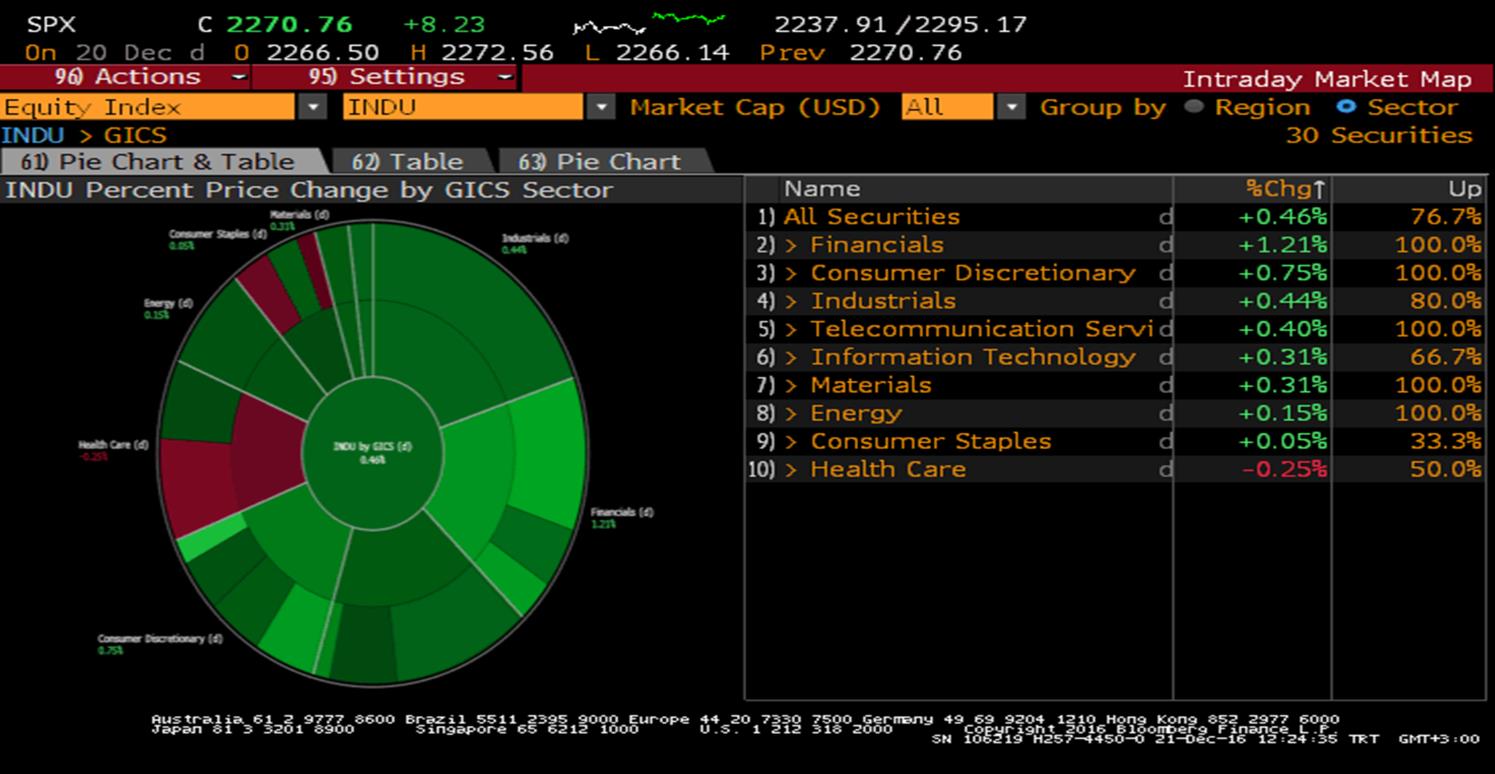Screen dimensions: 1495x774
Task: Expand the Industrials sector row
Action: pyautogui.click(x=792, y=301)
